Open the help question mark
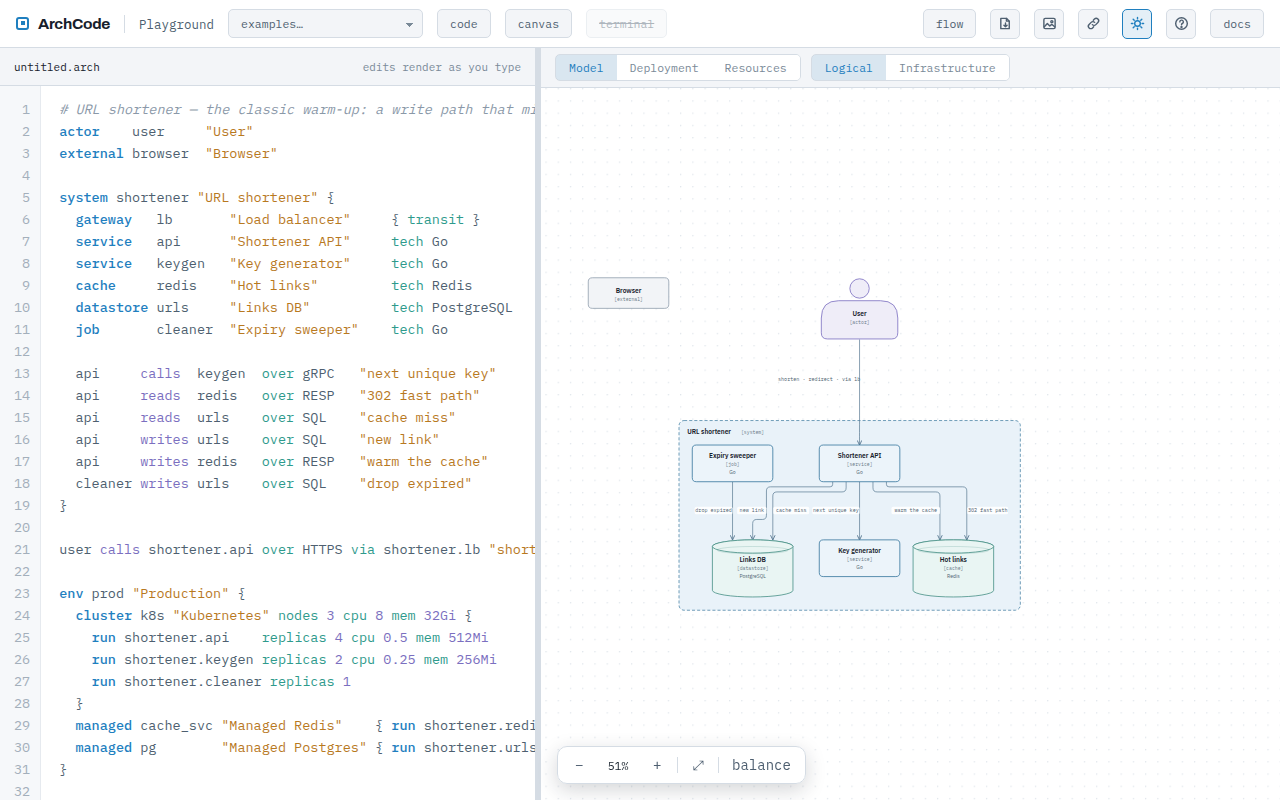Image resolution: width=1280 pixels, height=800 pixels. [x=1181, y=24]
